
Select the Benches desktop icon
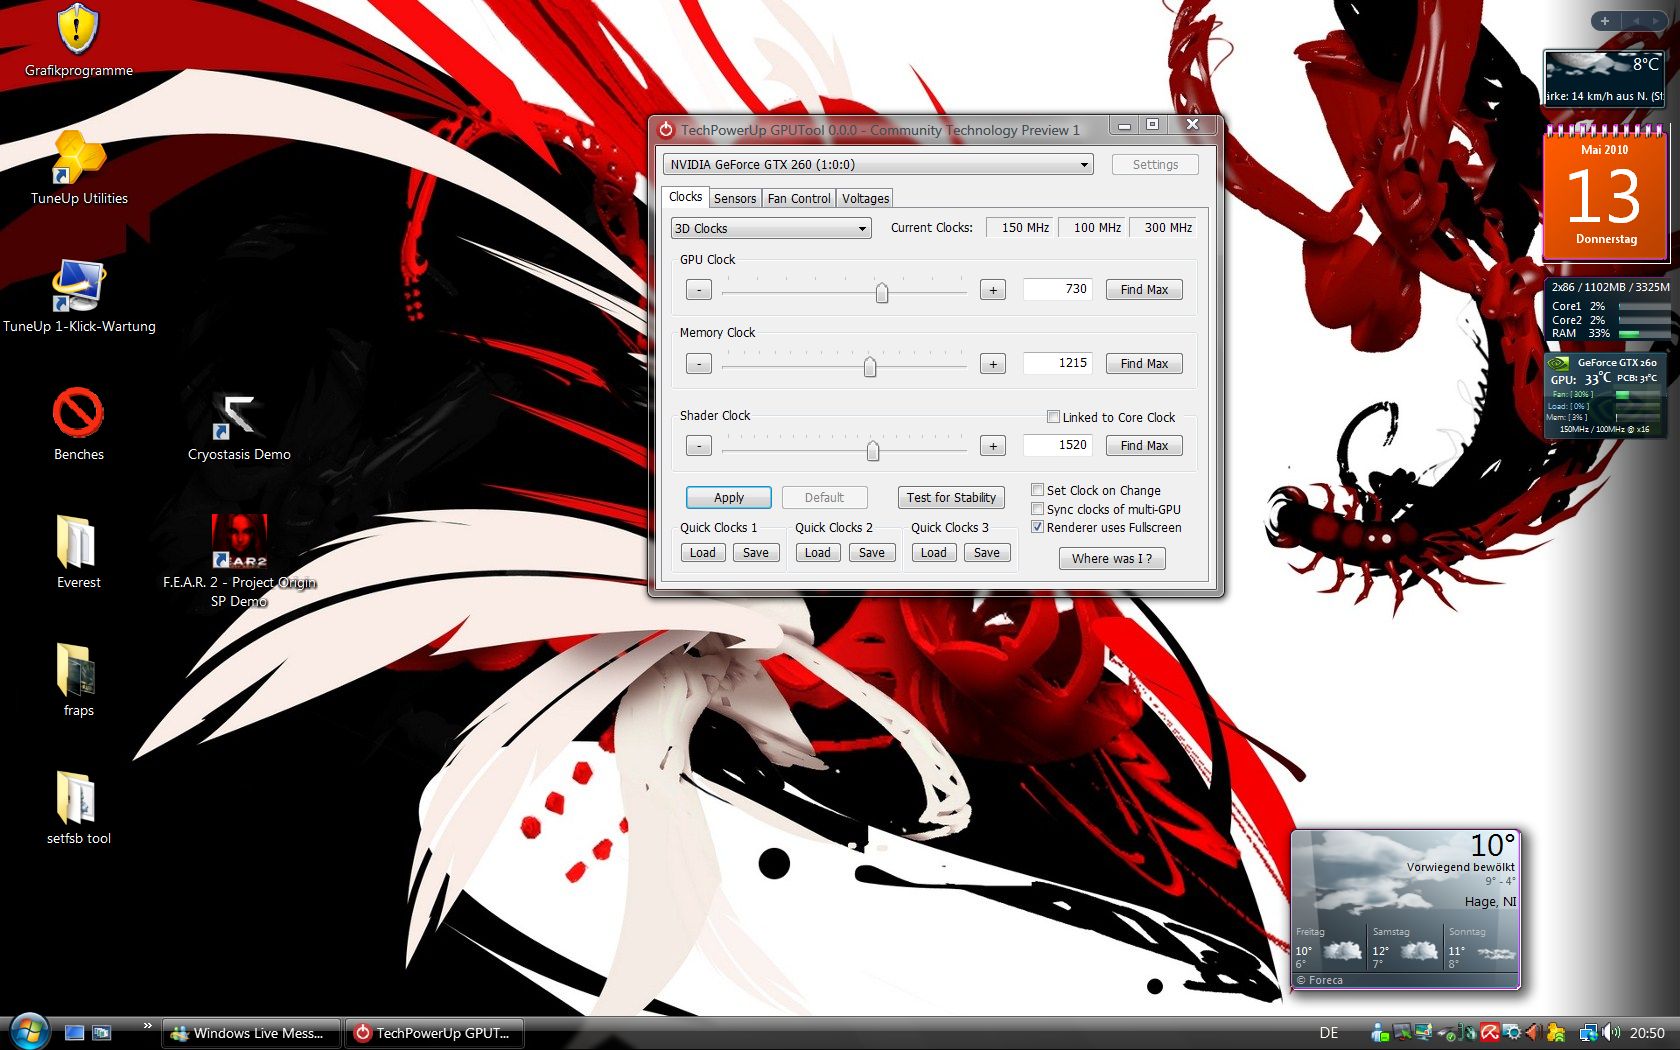78,424
